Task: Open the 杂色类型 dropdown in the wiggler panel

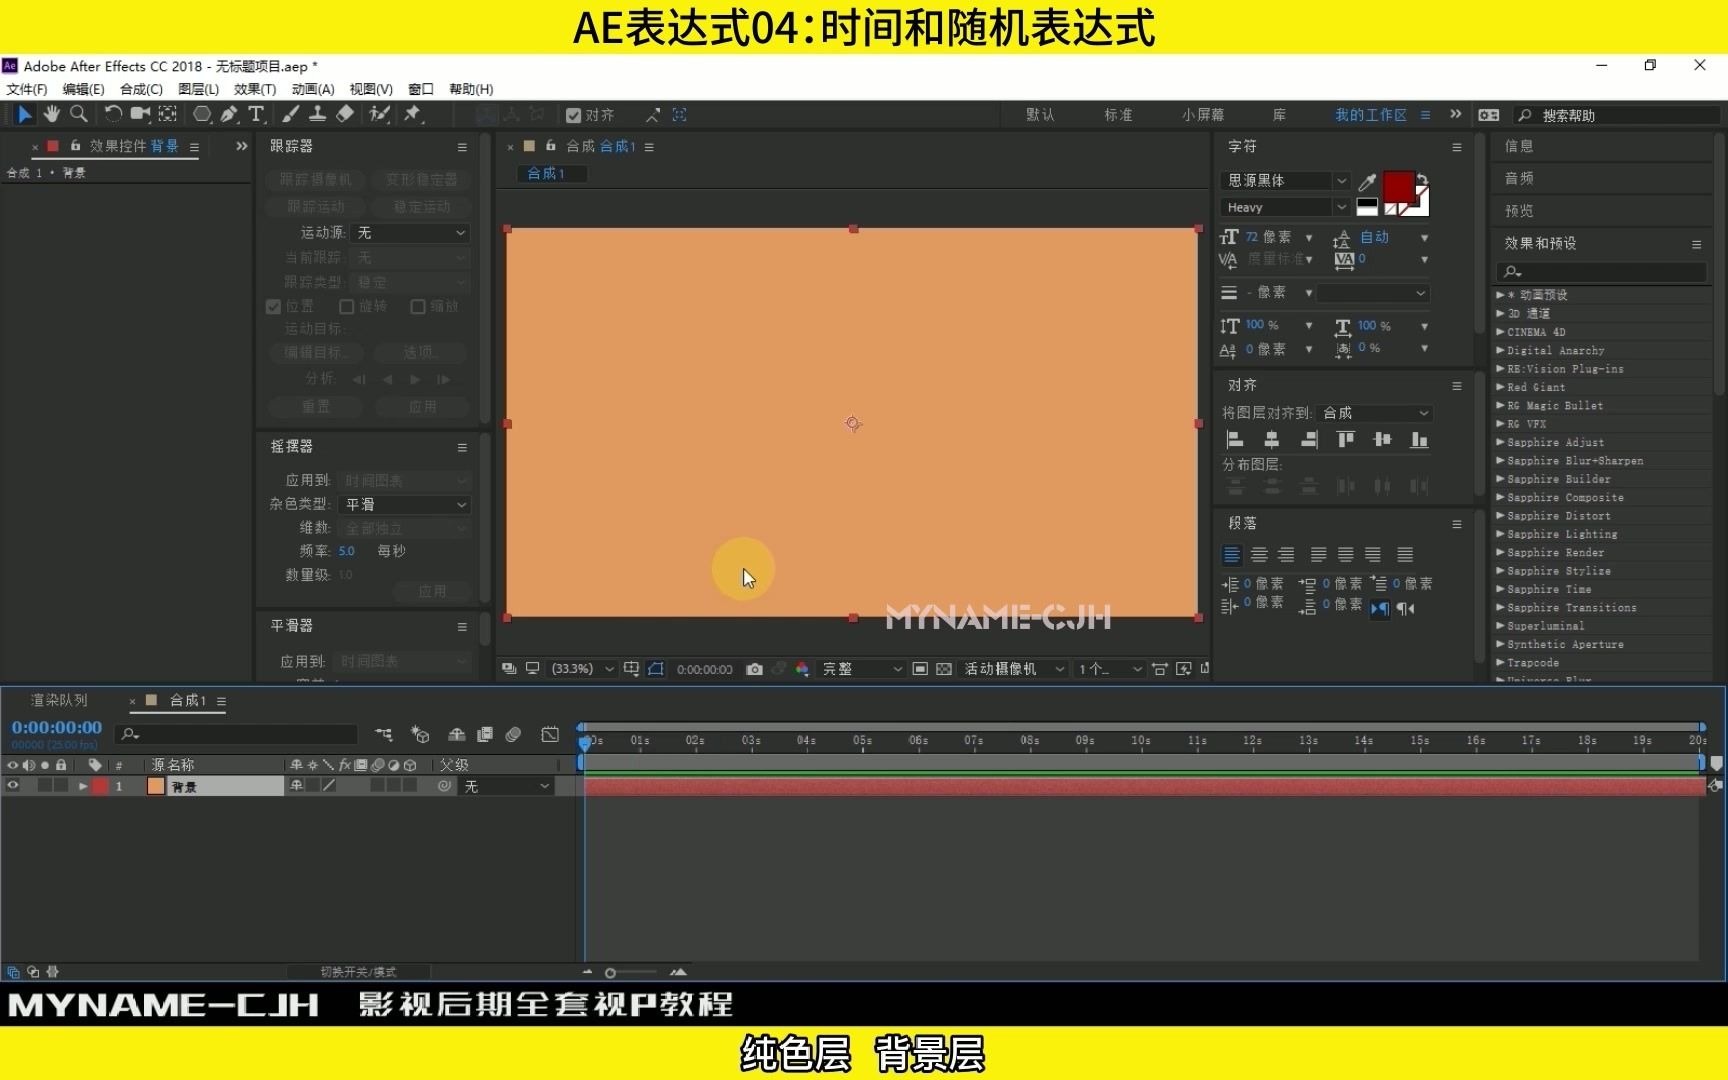Action: click(x=404, y=504)
